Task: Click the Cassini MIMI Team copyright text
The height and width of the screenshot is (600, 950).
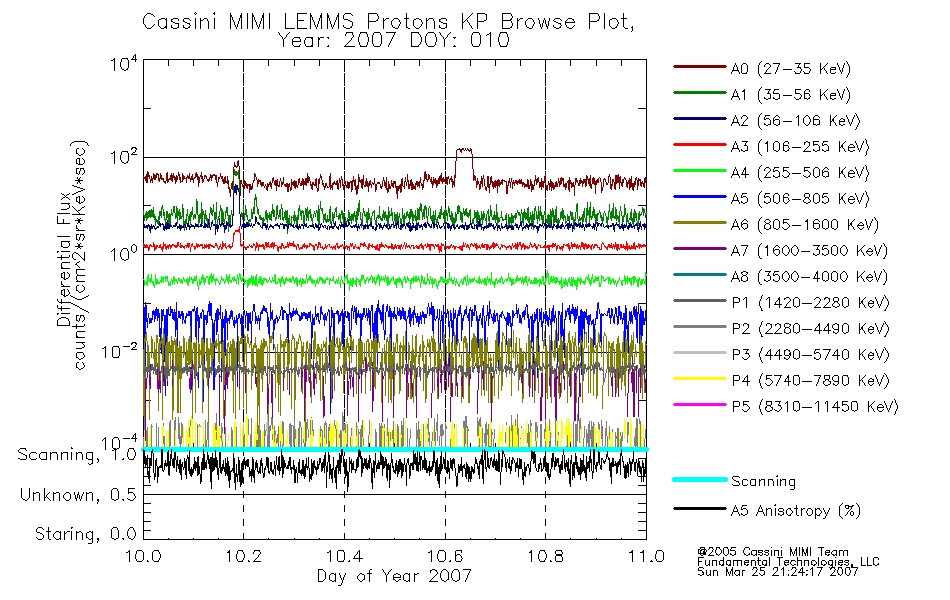Action: point(773,552)
